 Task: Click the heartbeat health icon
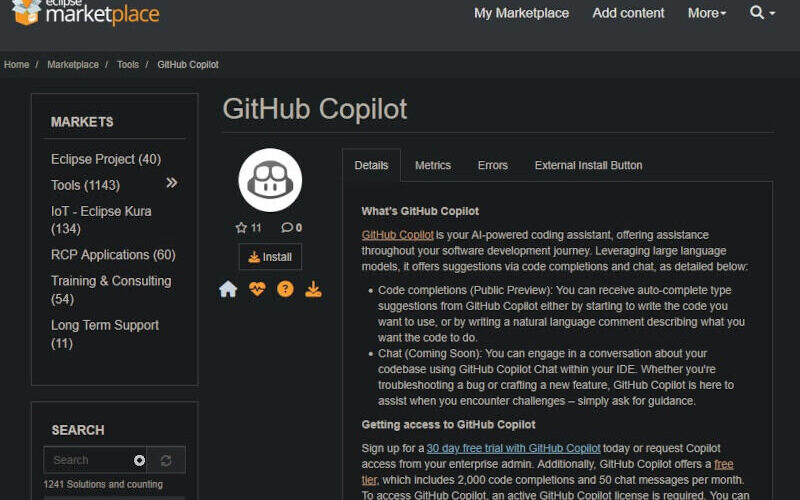tap(257, 289)
